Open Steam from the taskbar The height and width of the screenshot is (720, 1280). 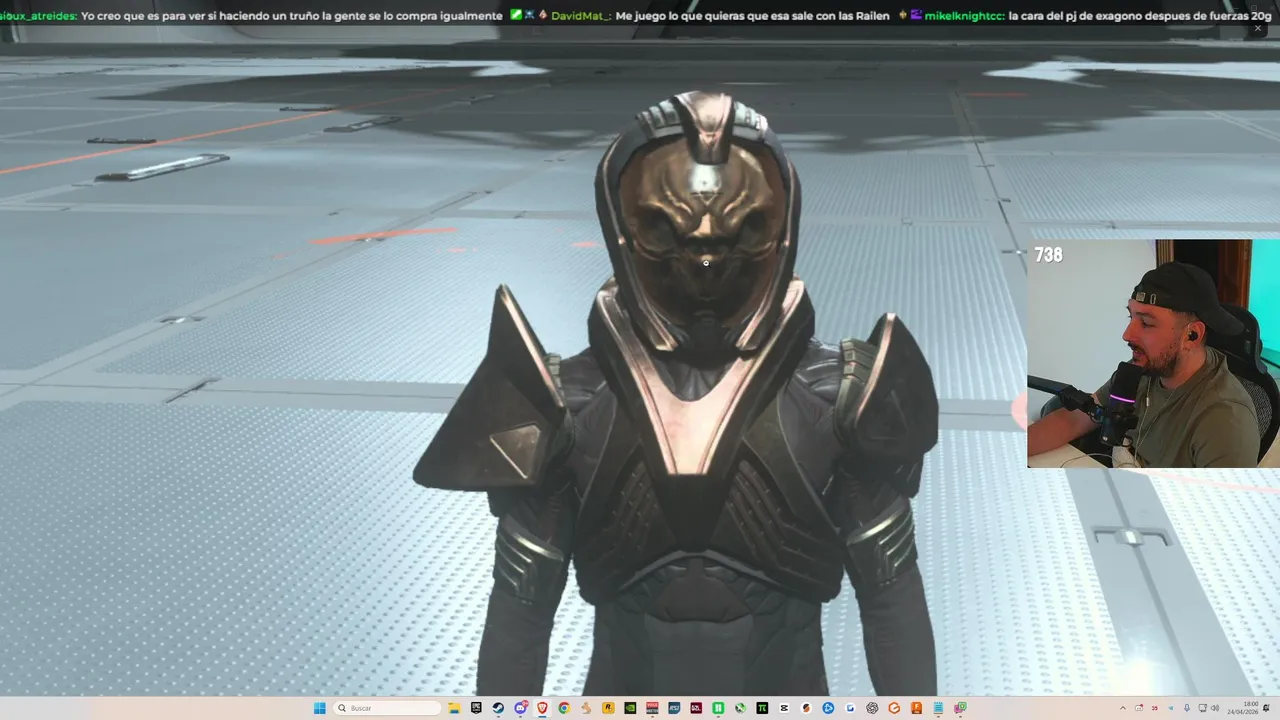499,708
